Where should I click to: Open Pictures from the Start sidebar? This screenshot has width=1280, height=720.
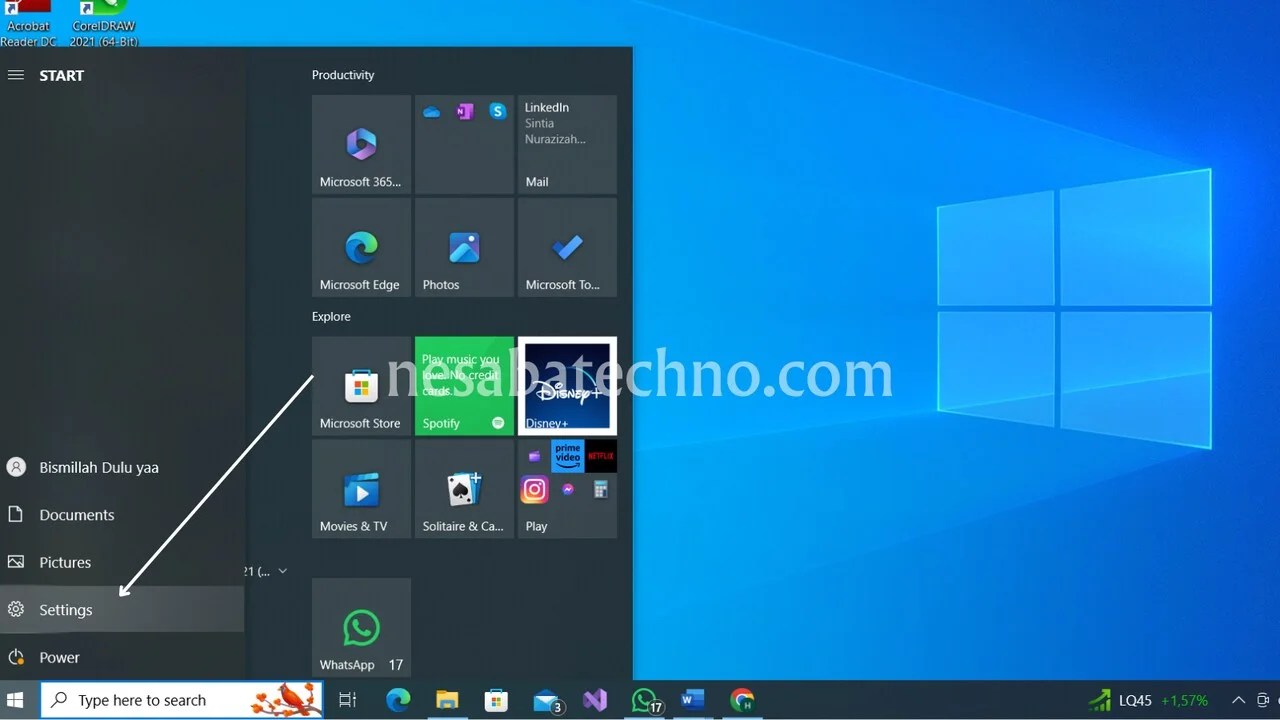122,562
